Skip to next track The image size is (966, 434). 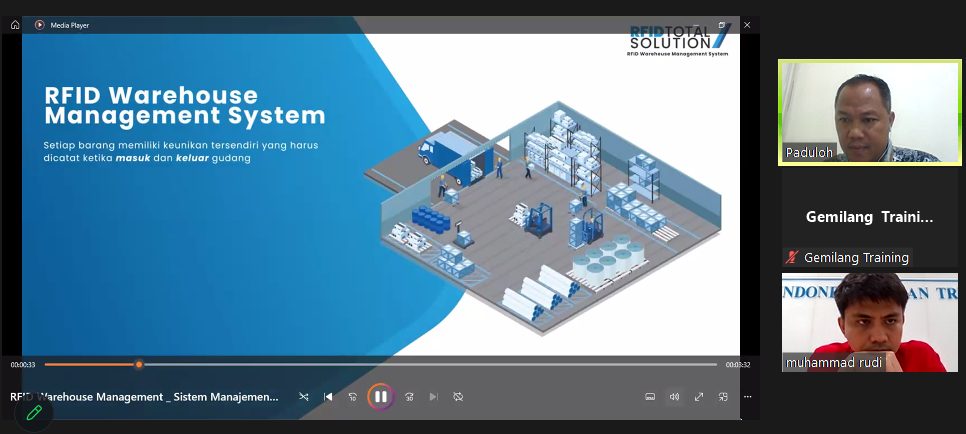click(x=433, y=397)
